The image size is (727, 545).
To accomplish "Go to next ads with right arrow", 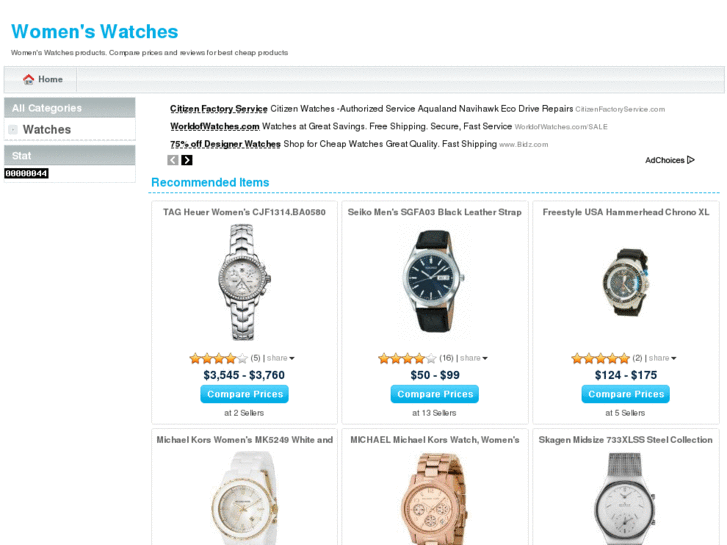I will click(x=187, y=160).
